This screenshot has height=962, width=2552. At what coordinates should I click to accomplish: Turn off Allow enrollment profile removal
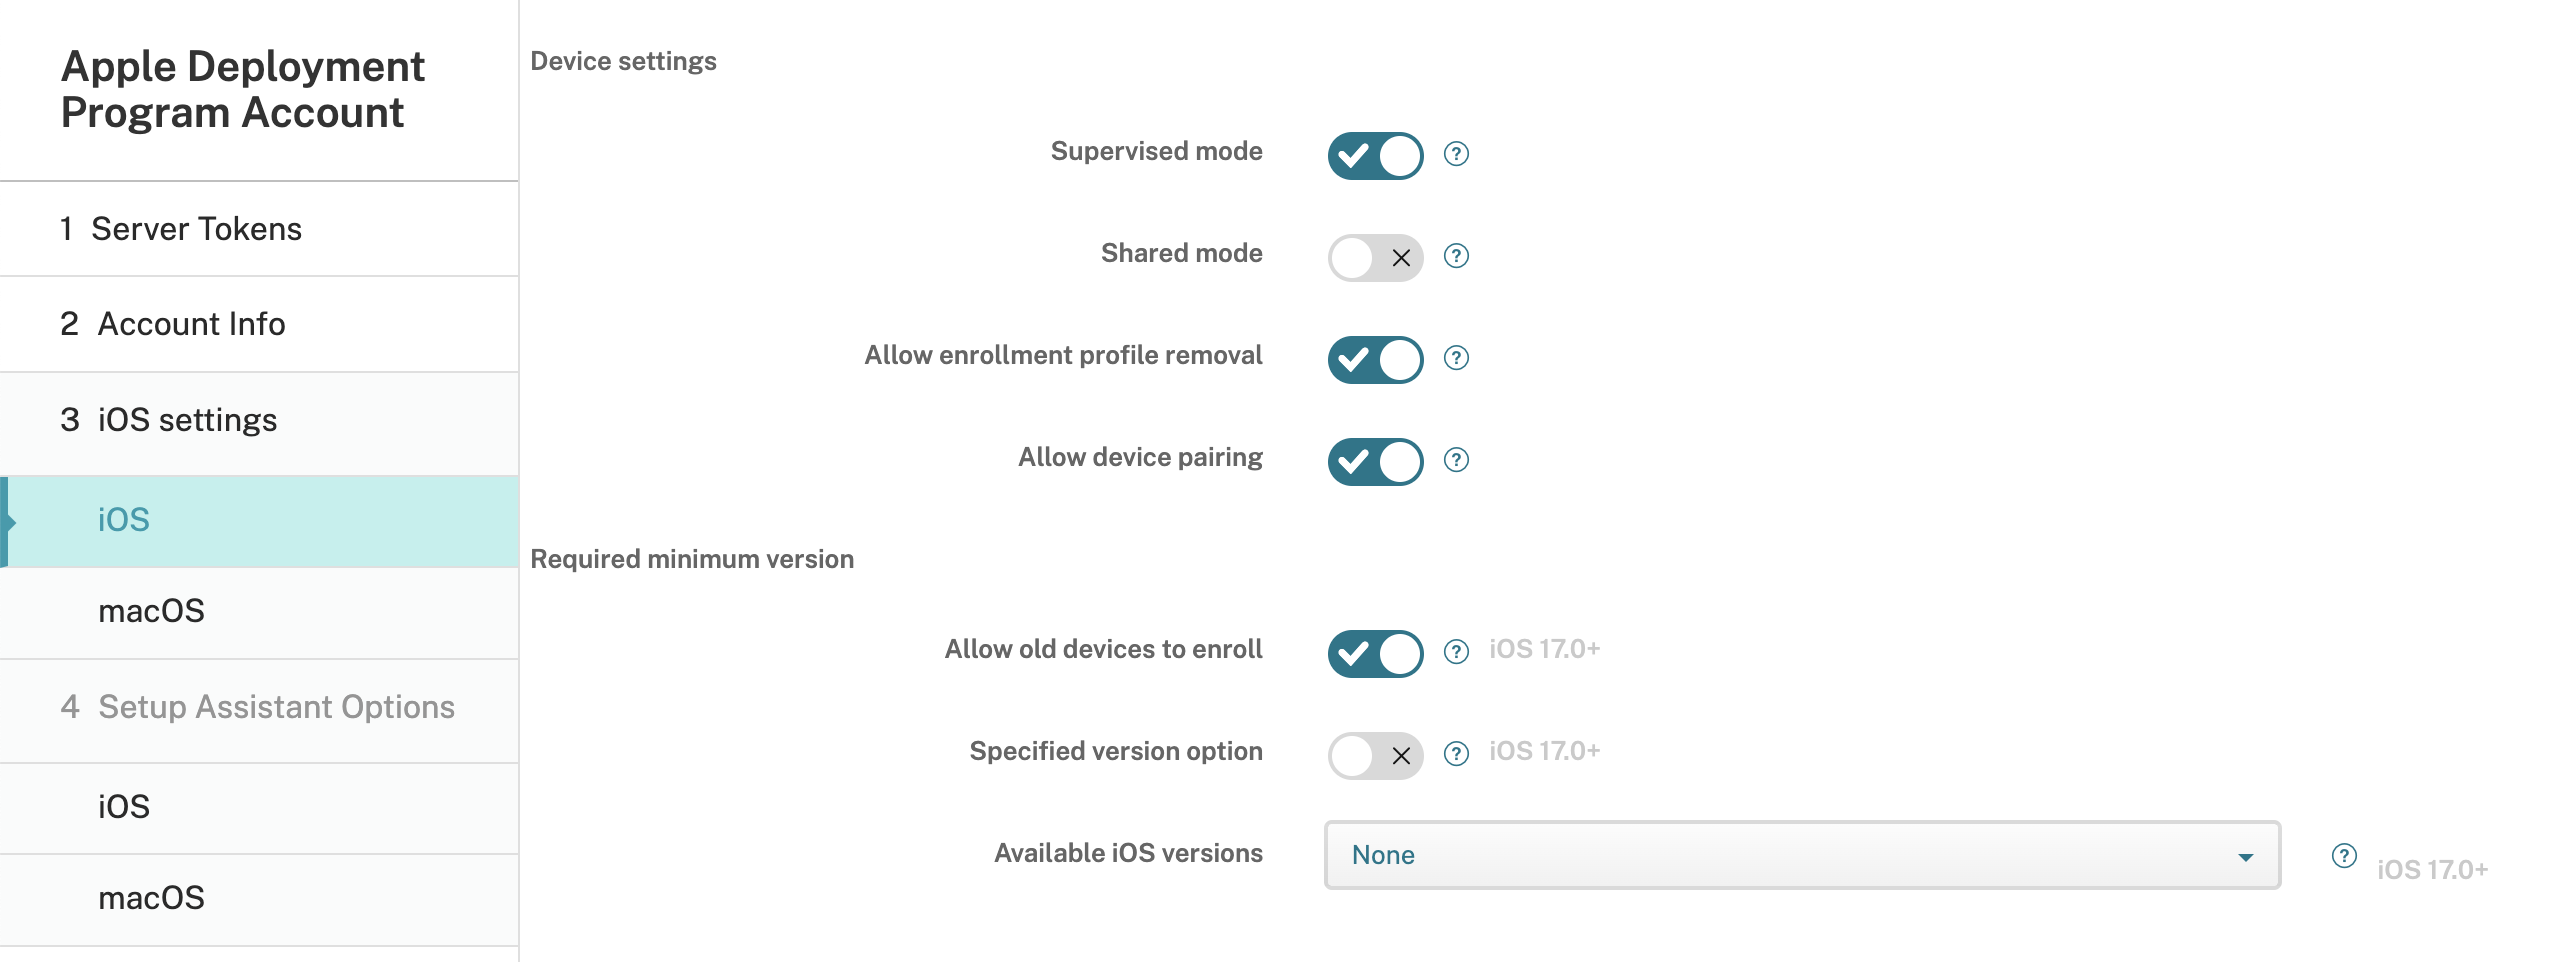(x=1375, y=360)
